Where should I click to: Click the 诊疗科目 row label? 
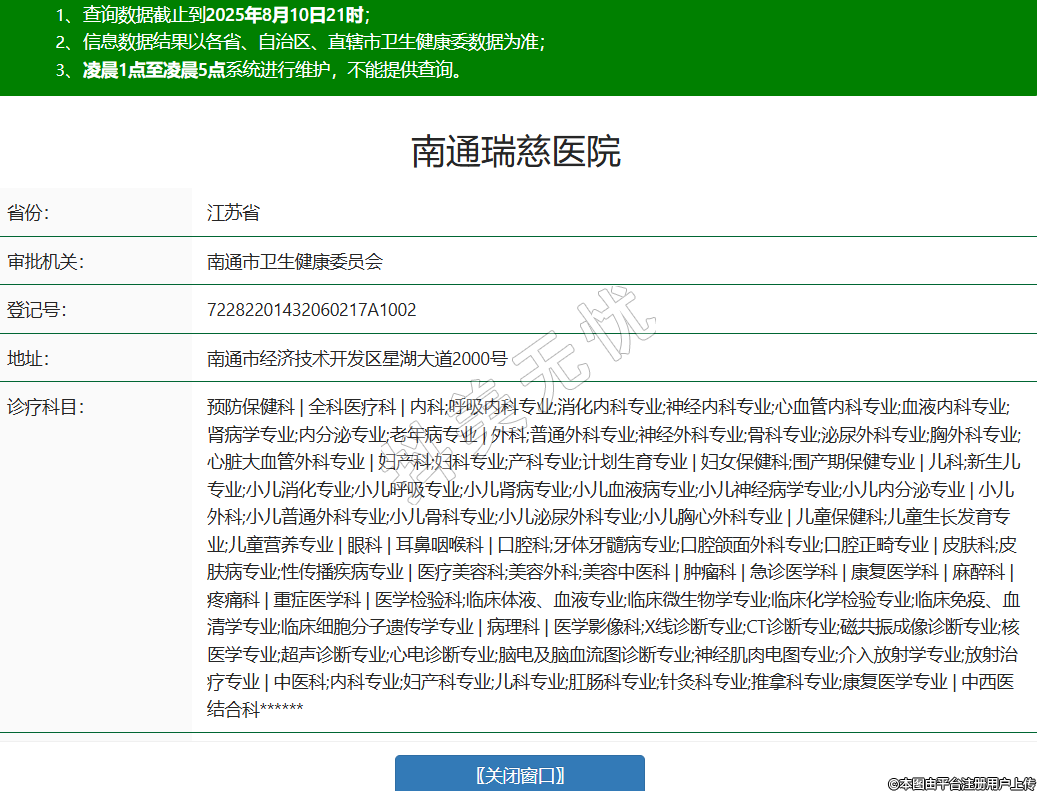tap(43, 407)
